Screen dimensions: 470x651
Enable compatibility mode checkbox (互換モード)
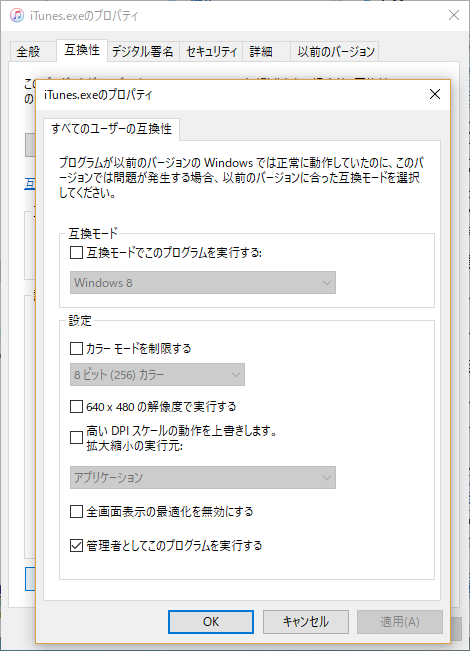click(76, 252)
